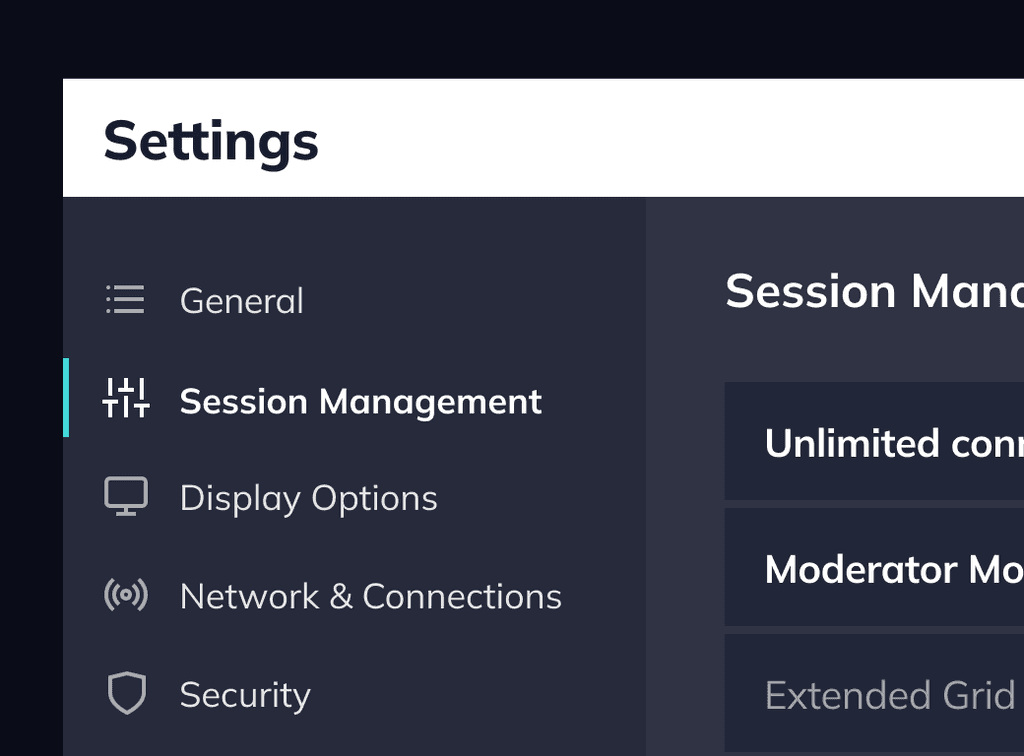
Task: Open the Display Options section
Action: click(308, 496)
